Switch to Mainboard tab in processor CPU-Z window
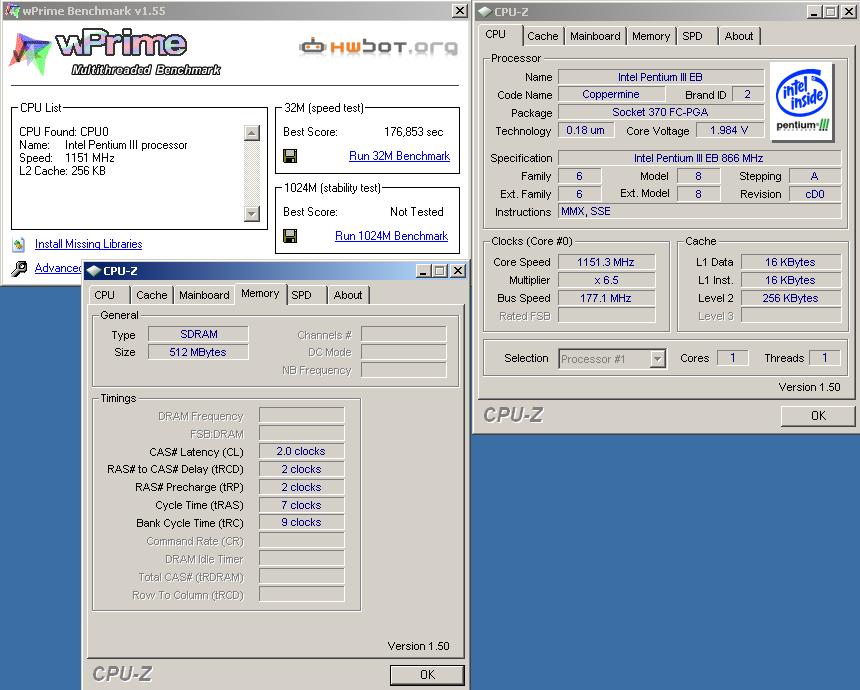 click(x=595, y=36)
